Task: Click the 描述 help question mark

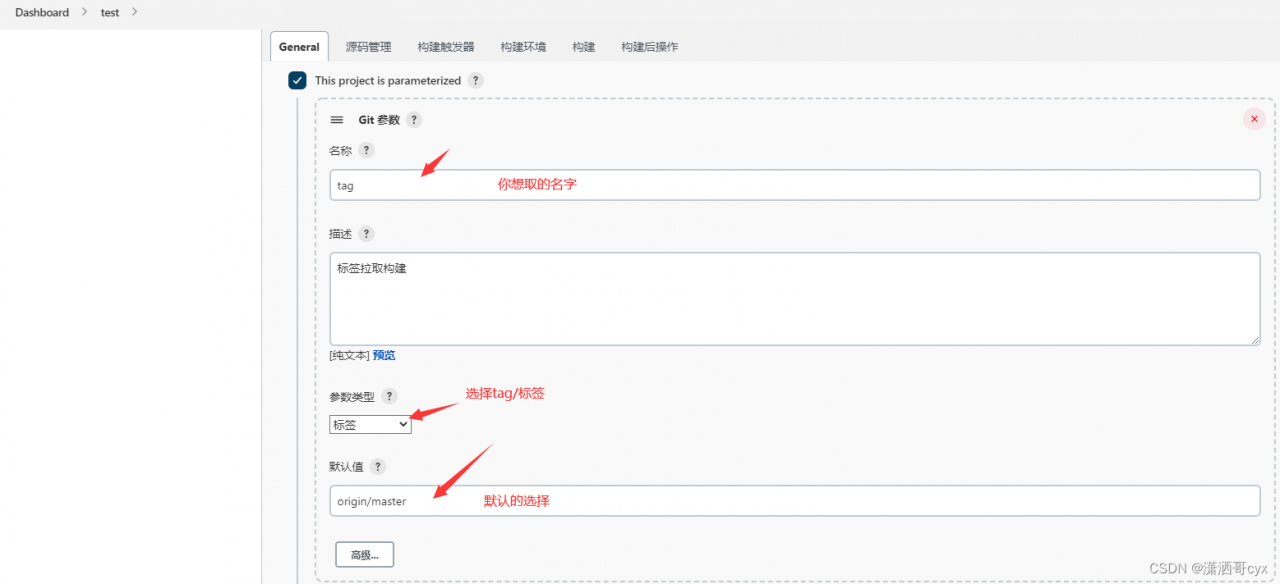Action: [x=365, y=233]
